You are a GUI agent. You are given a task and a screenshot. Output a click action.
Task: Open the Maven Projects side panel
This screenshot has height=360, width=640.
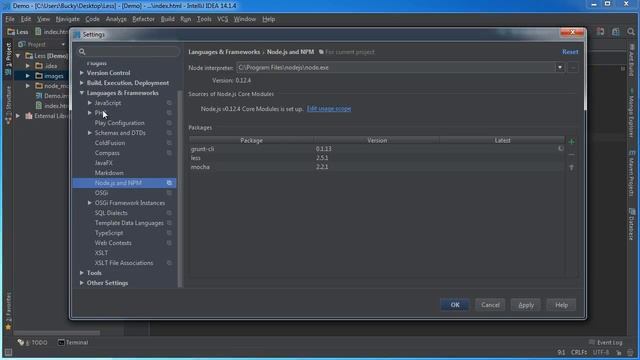631,173
